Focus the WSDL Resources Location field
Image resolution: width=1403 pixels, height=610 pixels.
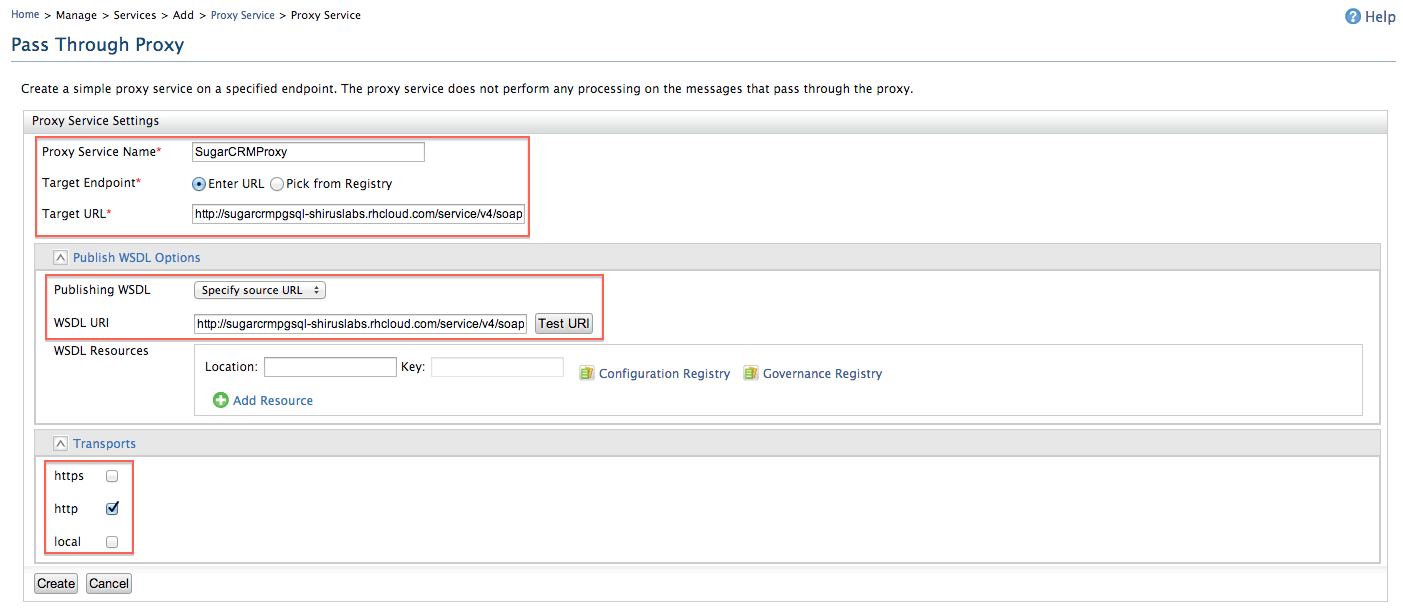tap(330, 367)
